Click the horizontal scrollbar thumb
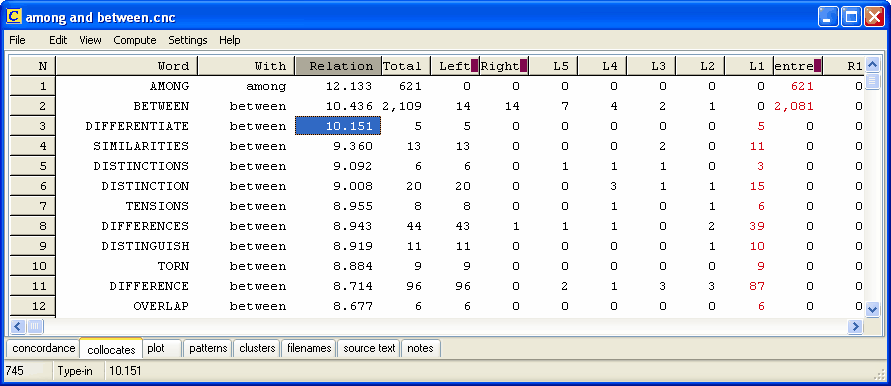891x386 pixels. (35, 326)
